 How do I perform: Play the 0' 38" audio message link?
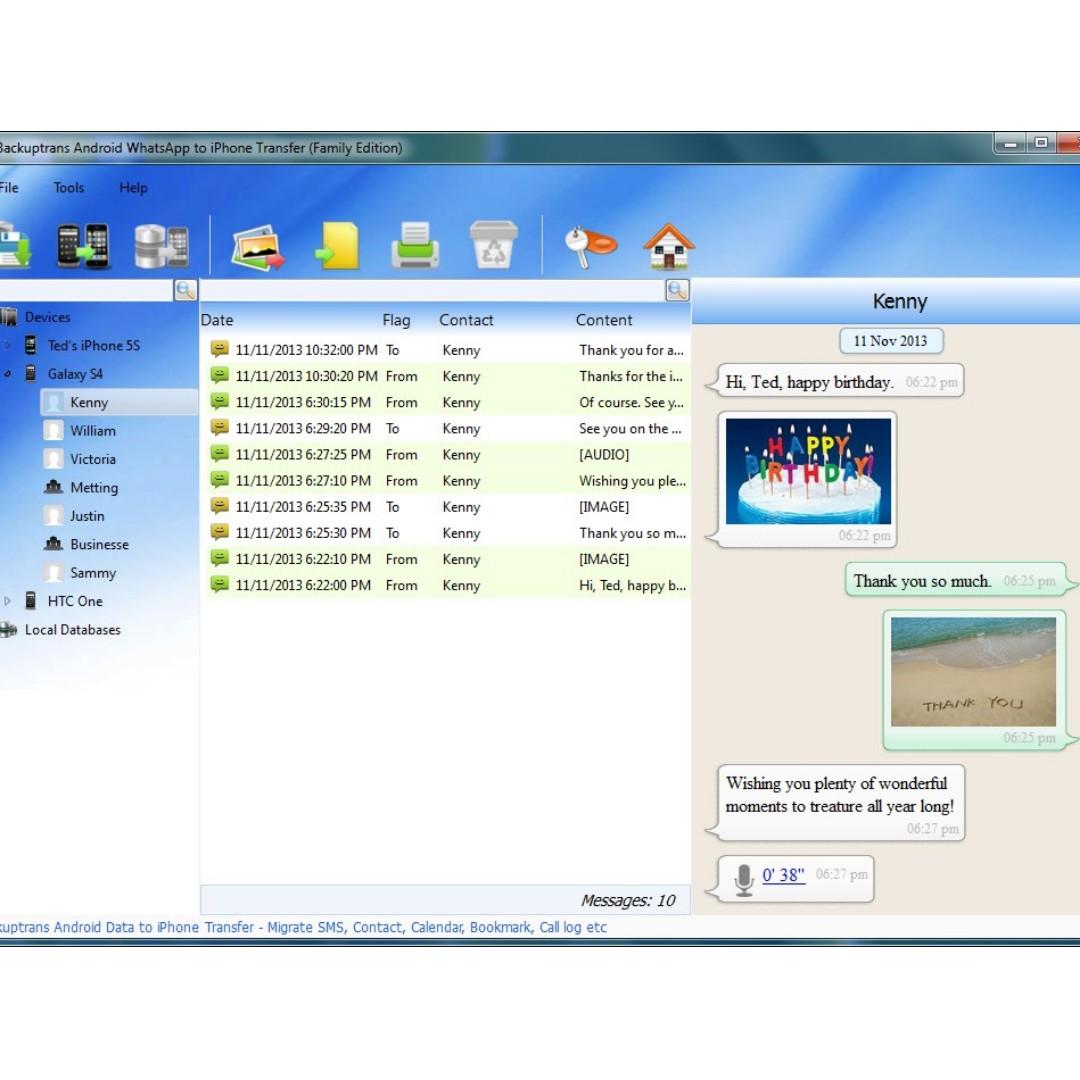[x=784, y=875]
